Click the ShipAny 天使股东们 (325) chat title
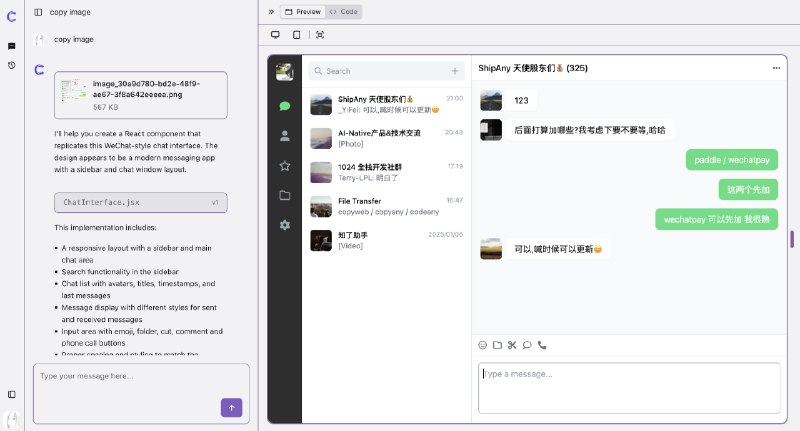Screen dimensions: 800x431 point(533,68)
